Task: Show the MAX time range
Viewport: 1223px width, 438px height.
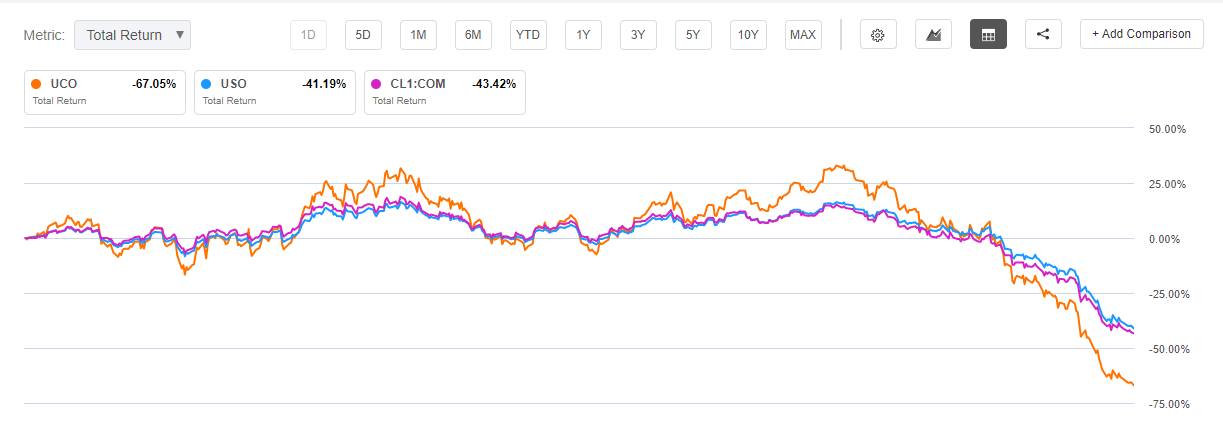Action: (x=803, y=35)
